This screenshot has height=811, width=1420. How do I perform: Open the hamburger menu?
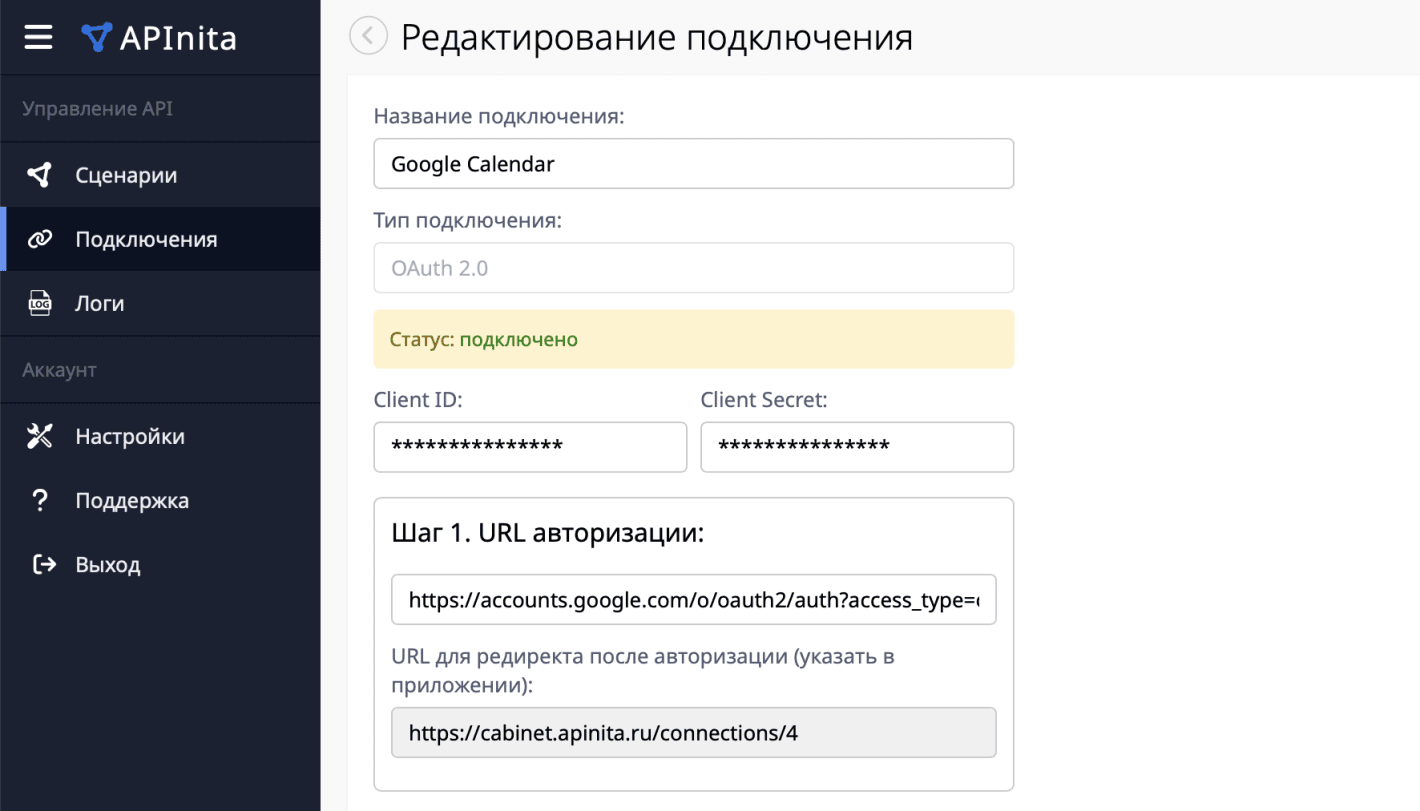tap(38, 36)
